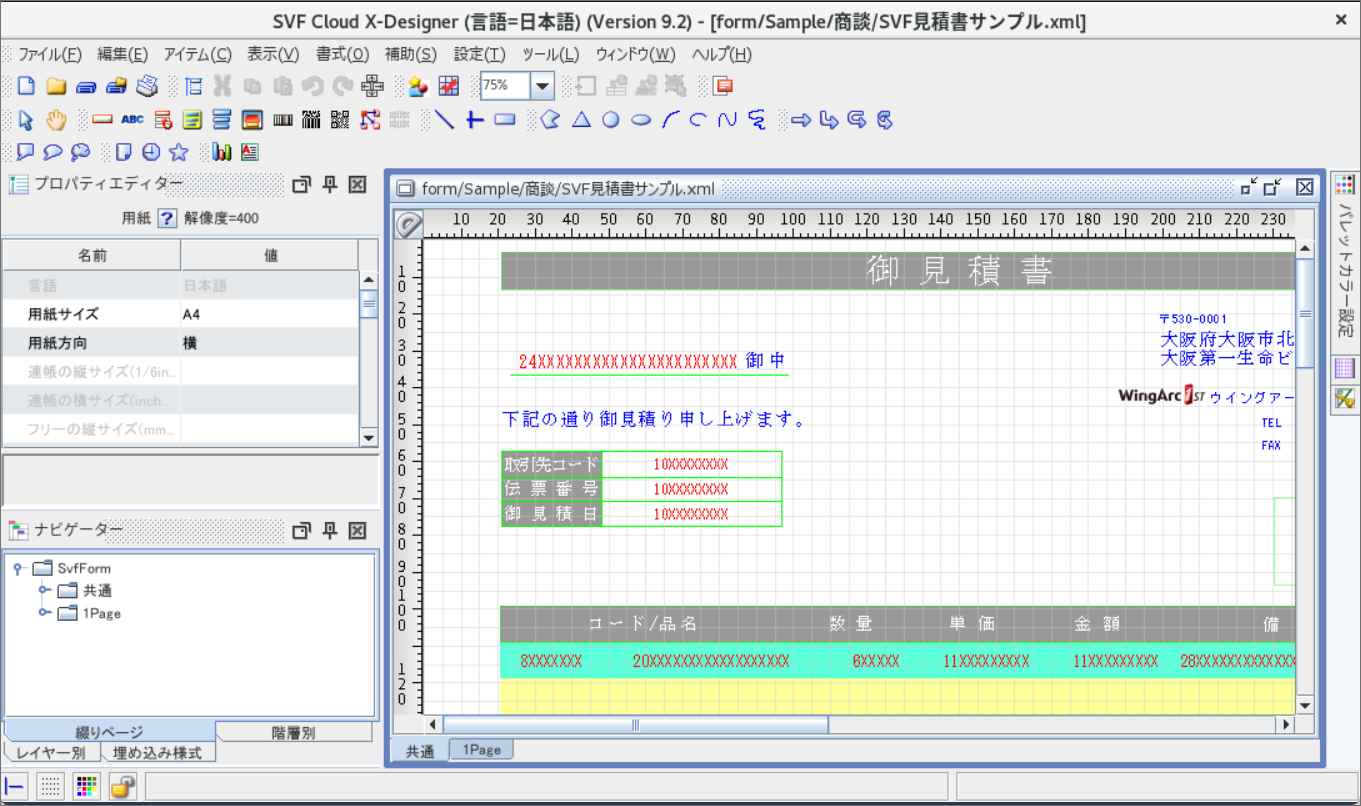The image size is (1361, 806).
Task: Select the barcode field tool
Action: tap(282, 120)
